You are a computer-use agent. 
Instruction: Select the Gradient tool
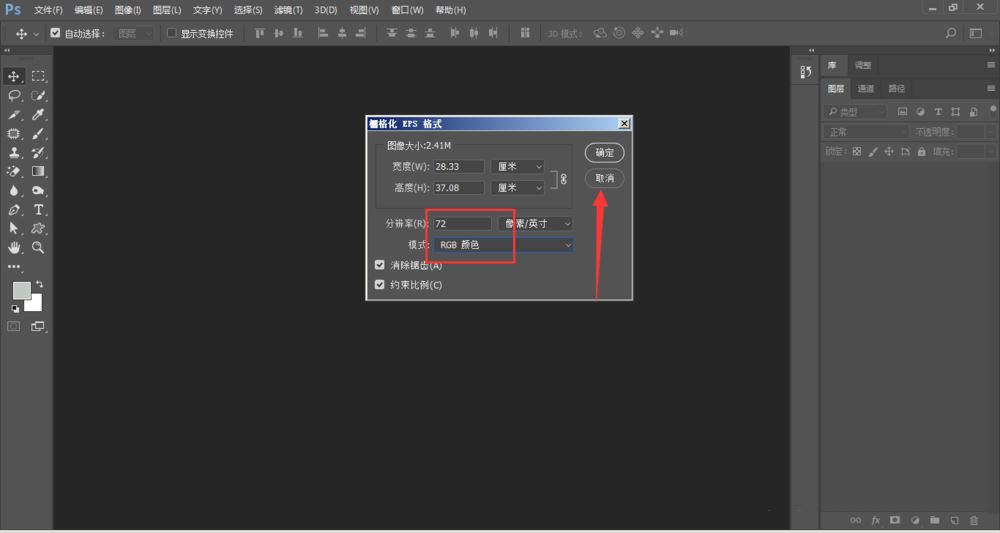(38, 172)
